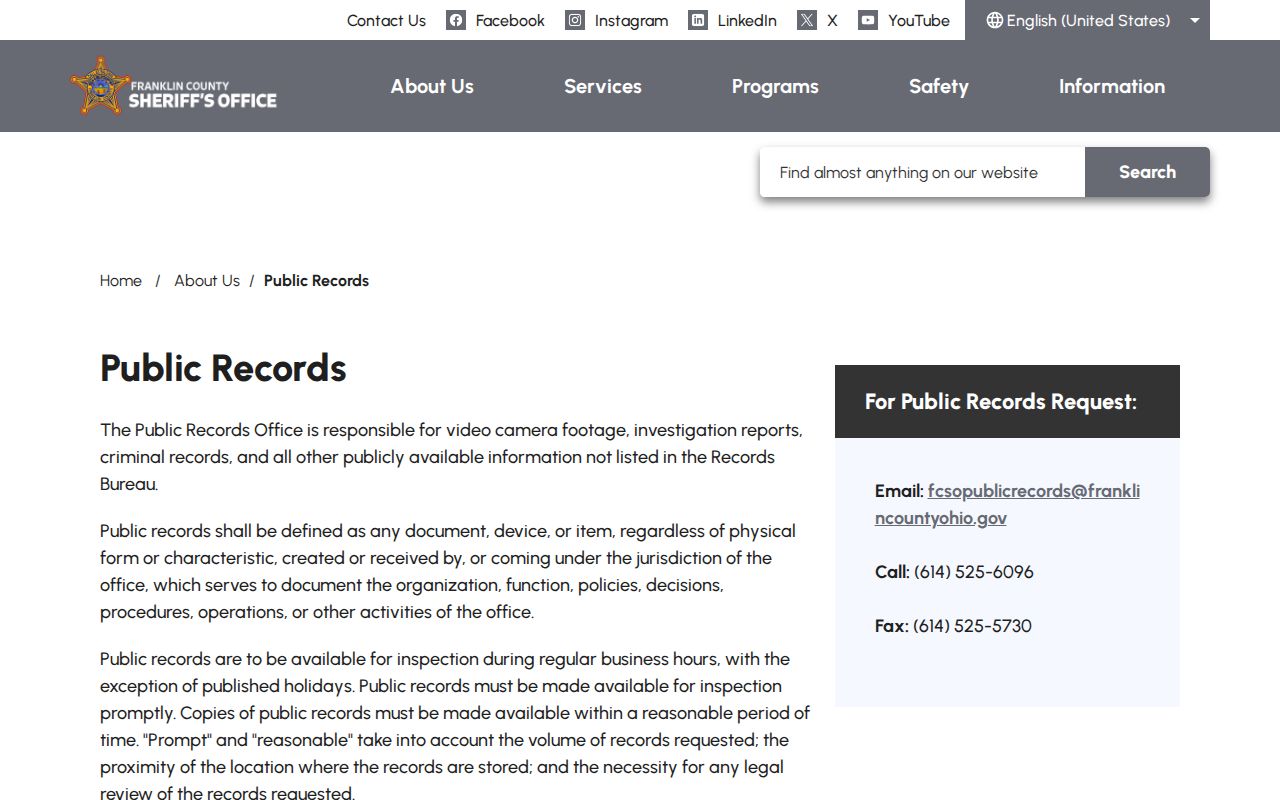Click the globe language icon
This screenshot has width=1280, height=800.
coord(994,20)
